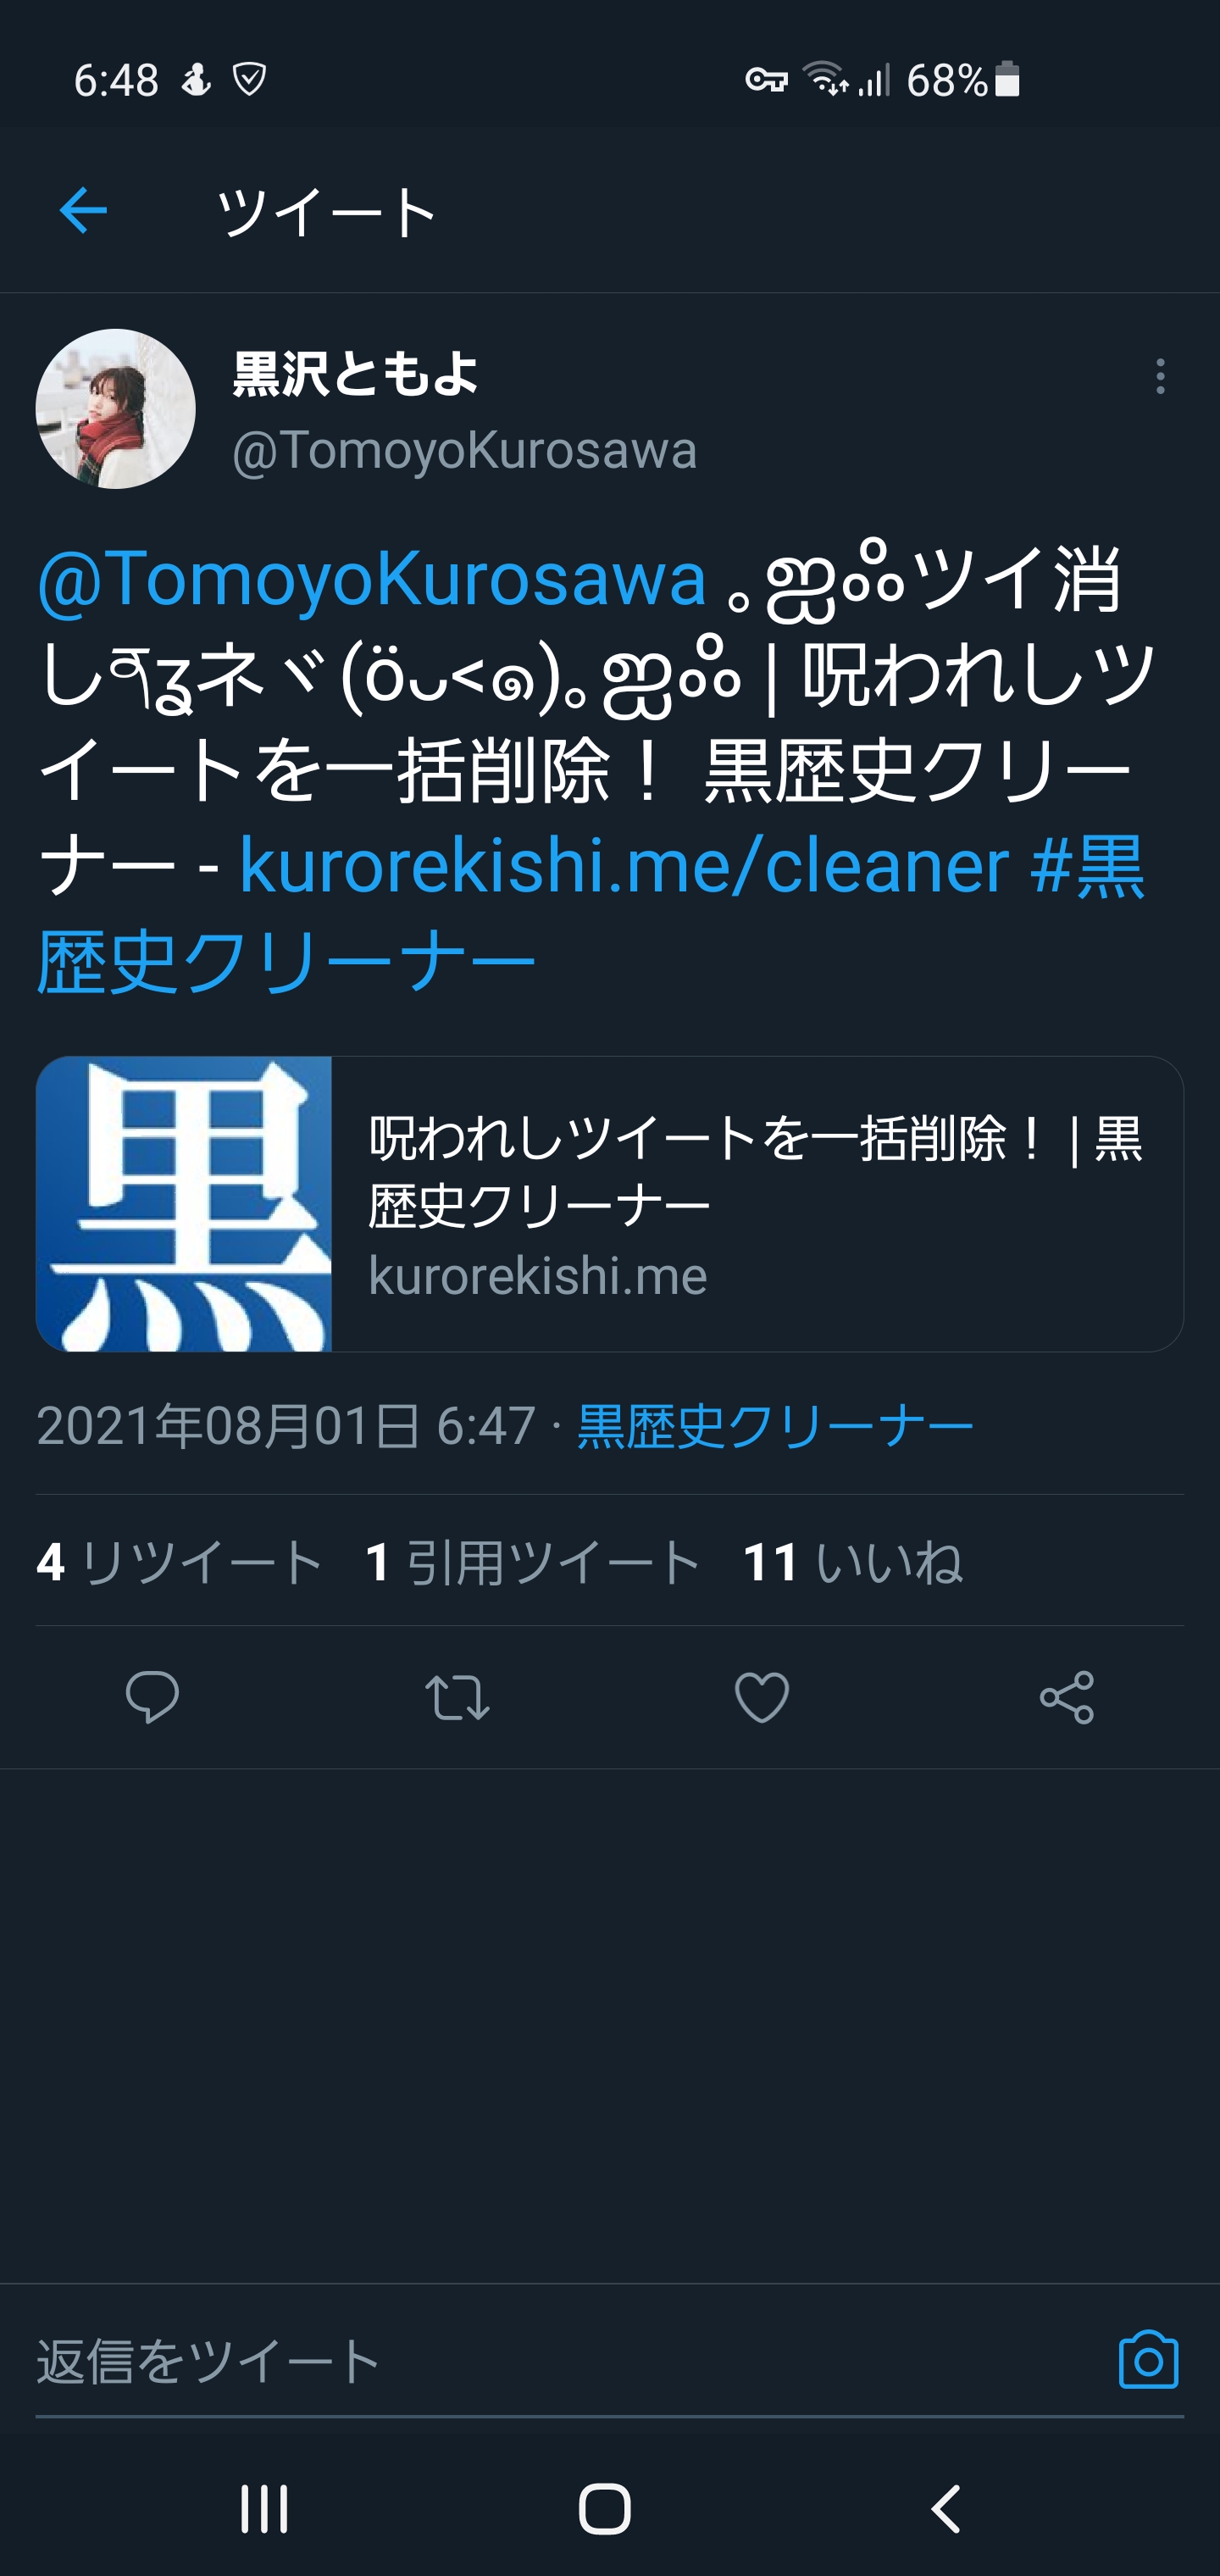View the 11 いいね list
Viewport: 1220px width, 2576px height.
[853, 1562]
